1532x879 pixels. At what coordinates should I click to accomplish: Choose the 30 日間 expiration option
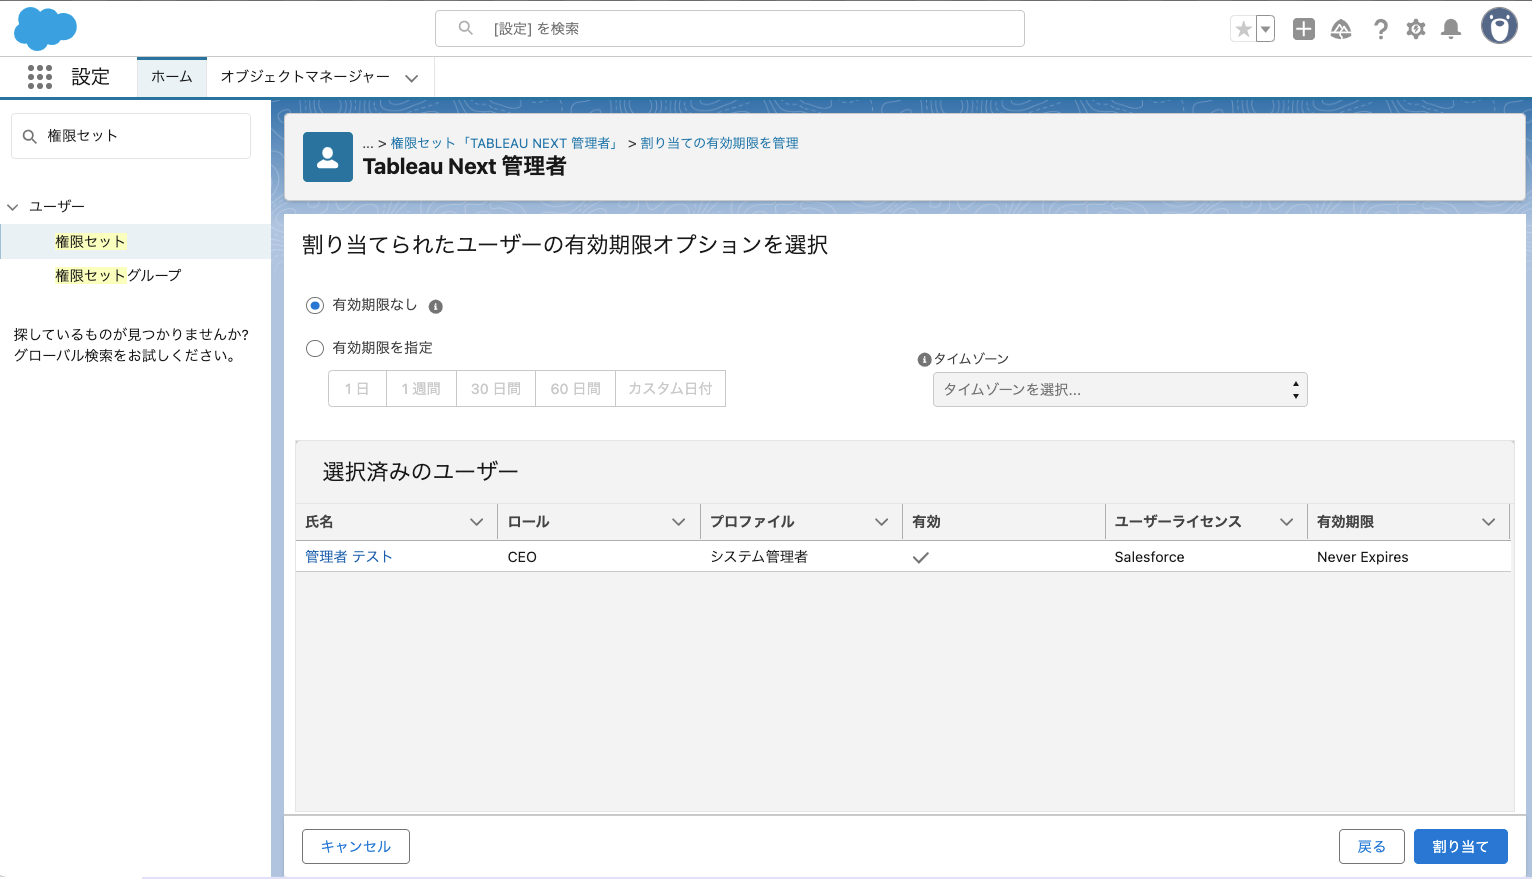point(496,389)
